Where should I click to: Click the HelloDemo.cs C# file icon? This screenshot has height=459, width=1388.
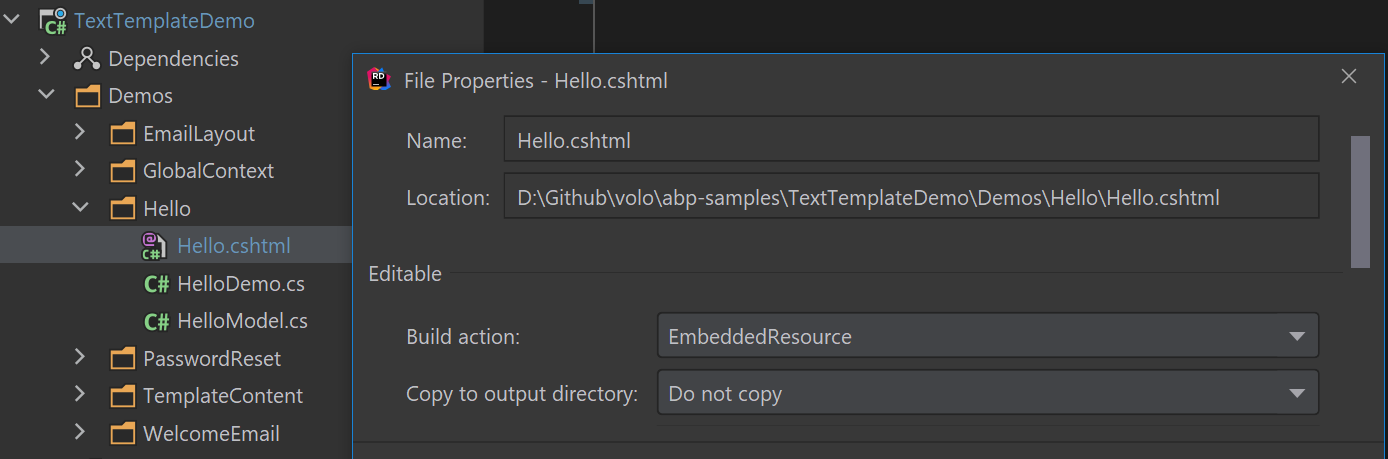tap(156, 284)
